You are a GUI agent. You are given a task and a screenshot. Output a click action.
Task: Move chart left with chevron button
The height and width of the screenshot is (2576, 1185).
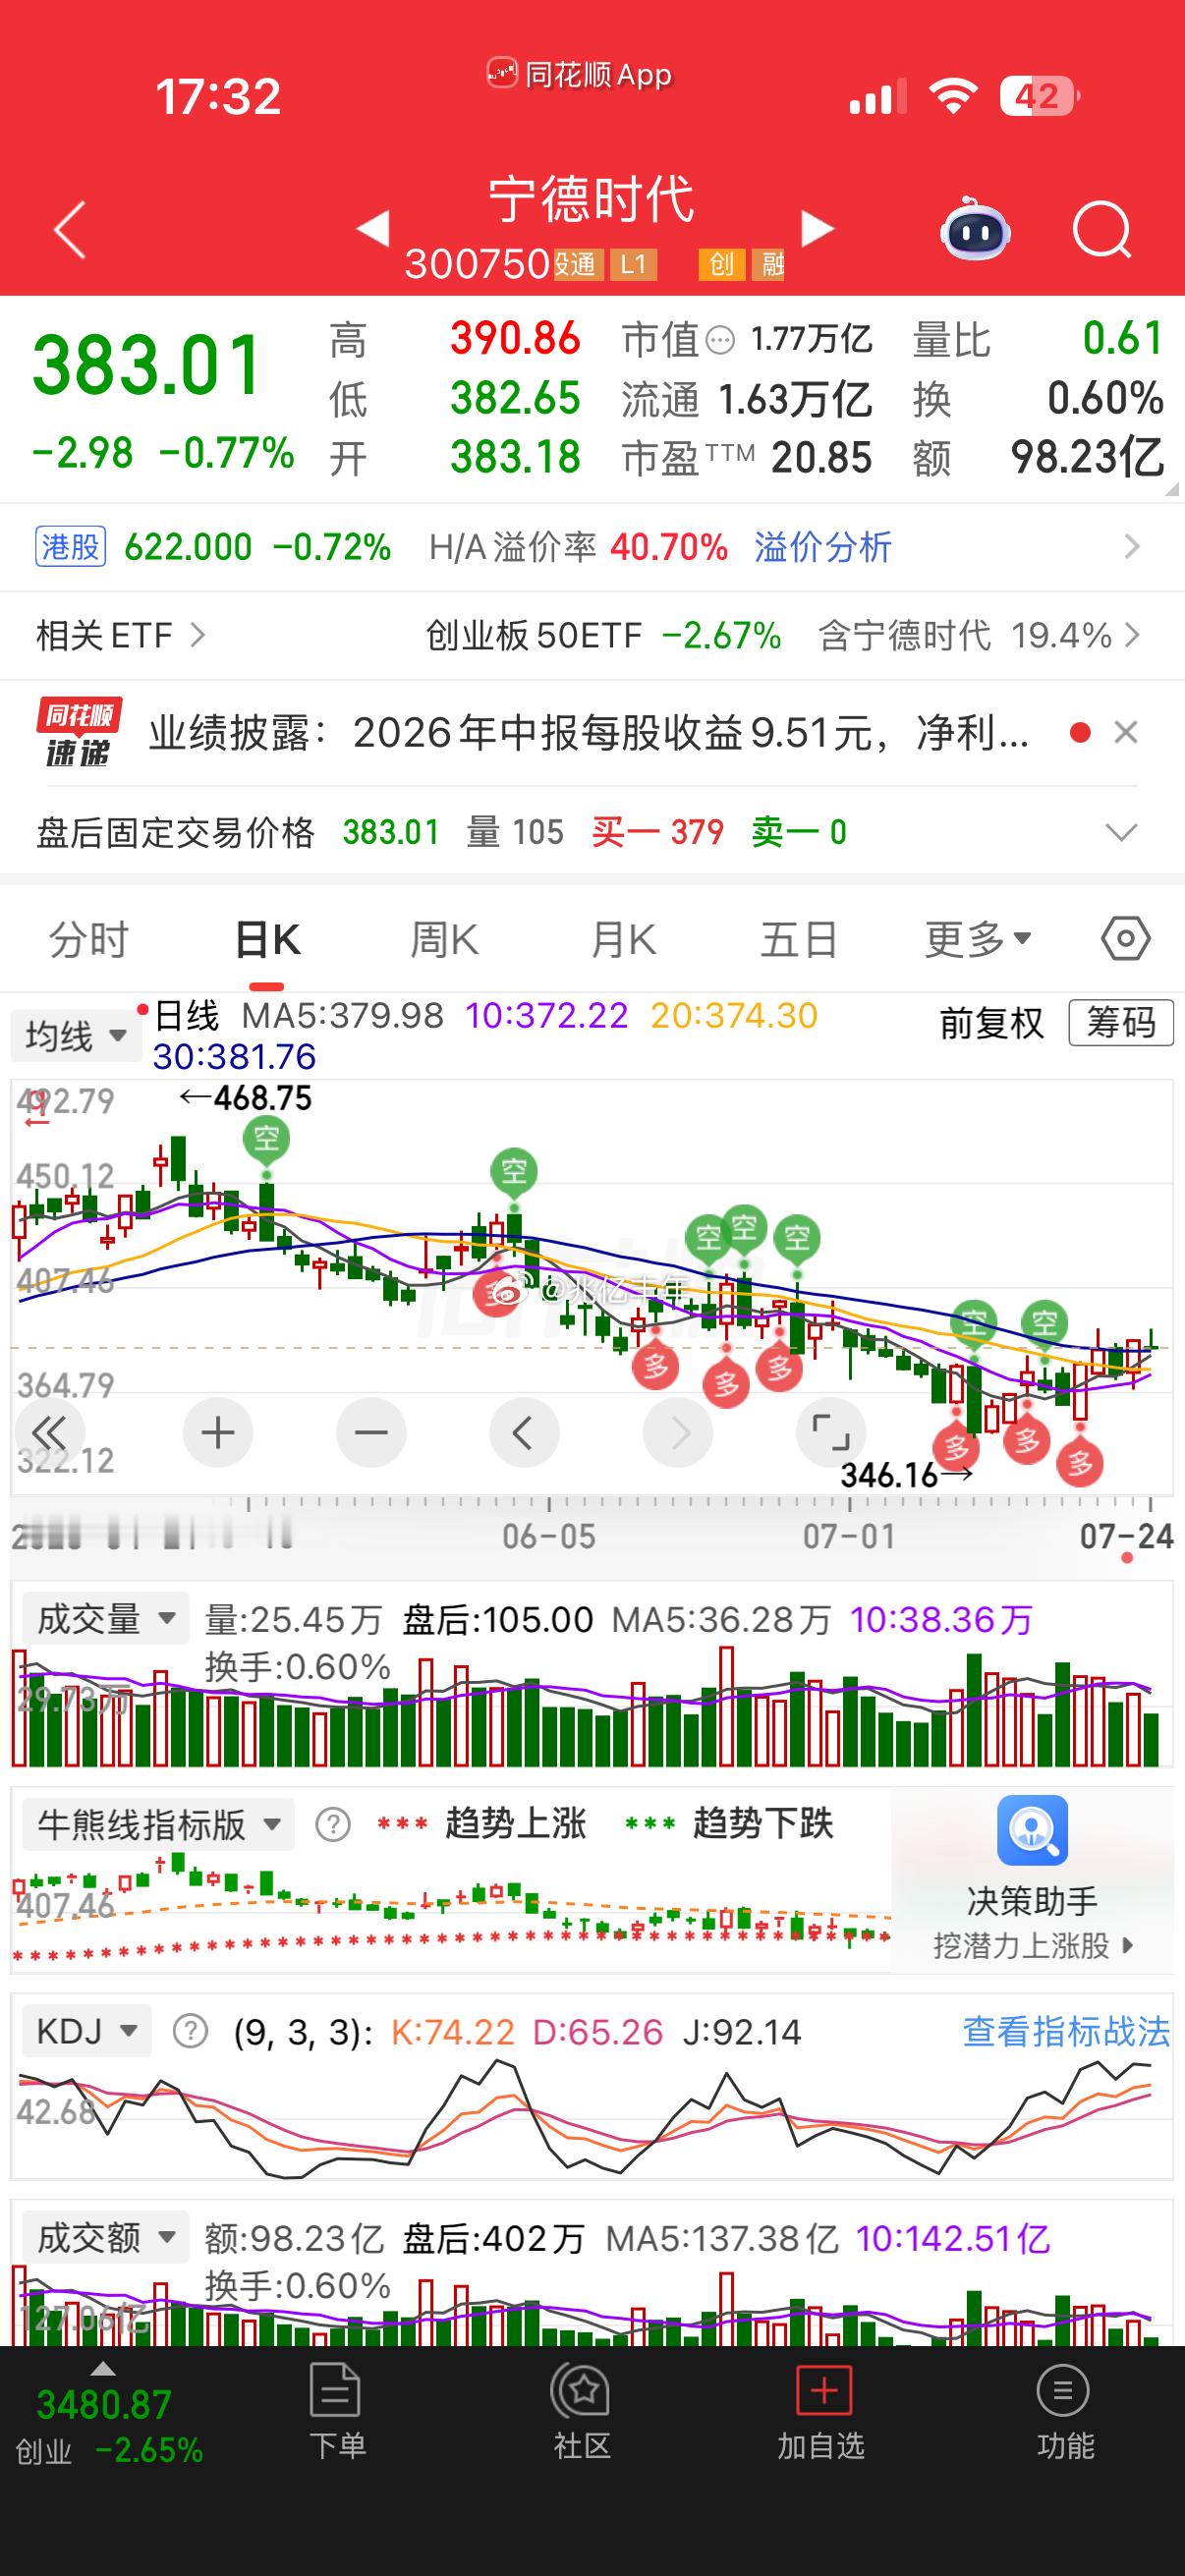(x=524, y=1433)
